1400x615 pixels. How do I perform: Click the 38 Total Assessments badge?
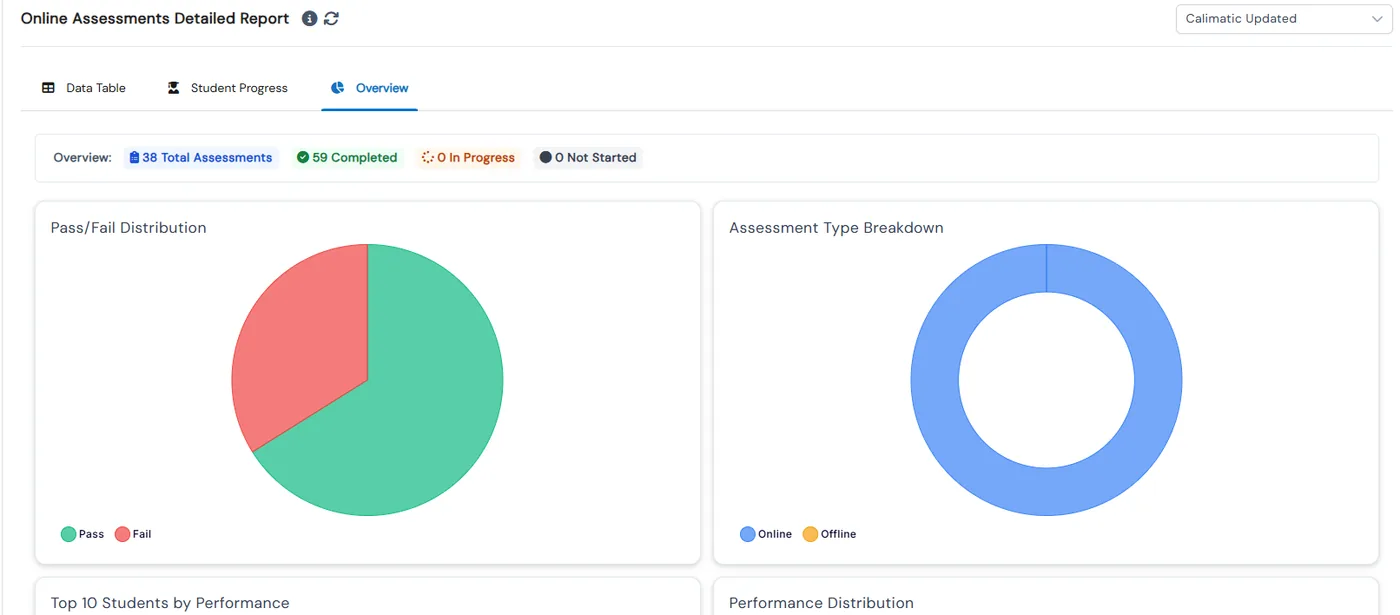coord(201,158)
